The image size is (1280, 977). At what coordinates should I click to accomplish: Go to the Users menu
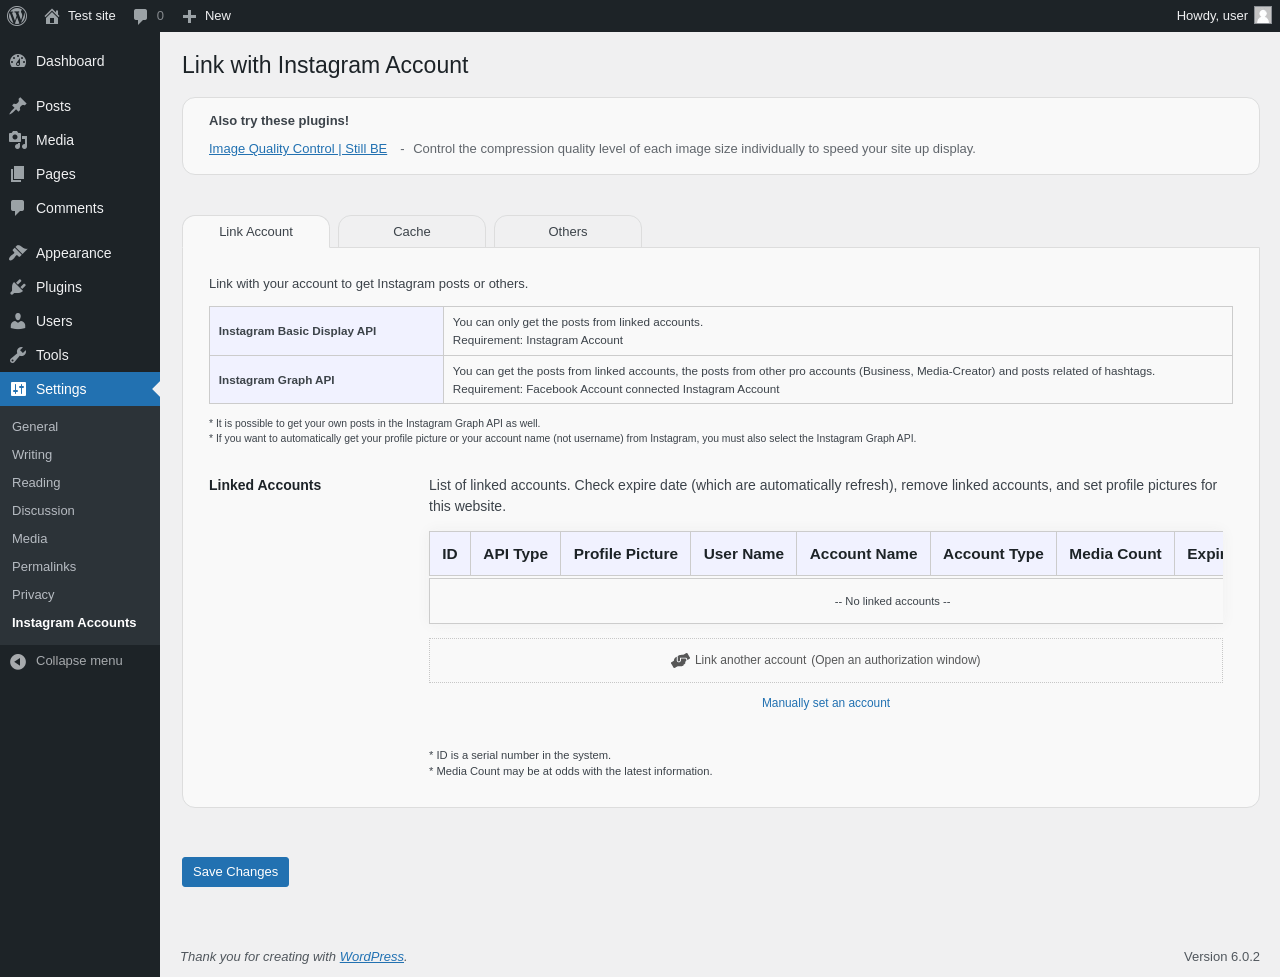pos(80,321)
